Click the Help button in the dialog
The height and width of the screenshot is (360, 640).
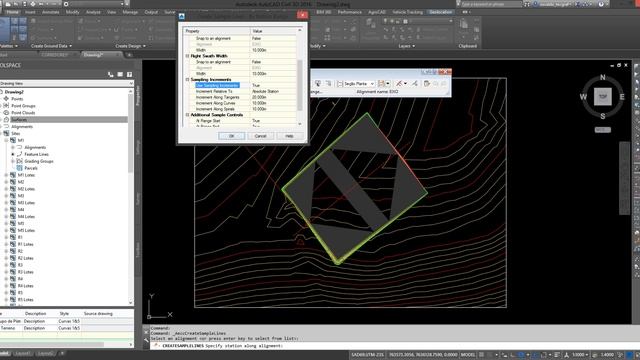[289, 136]
